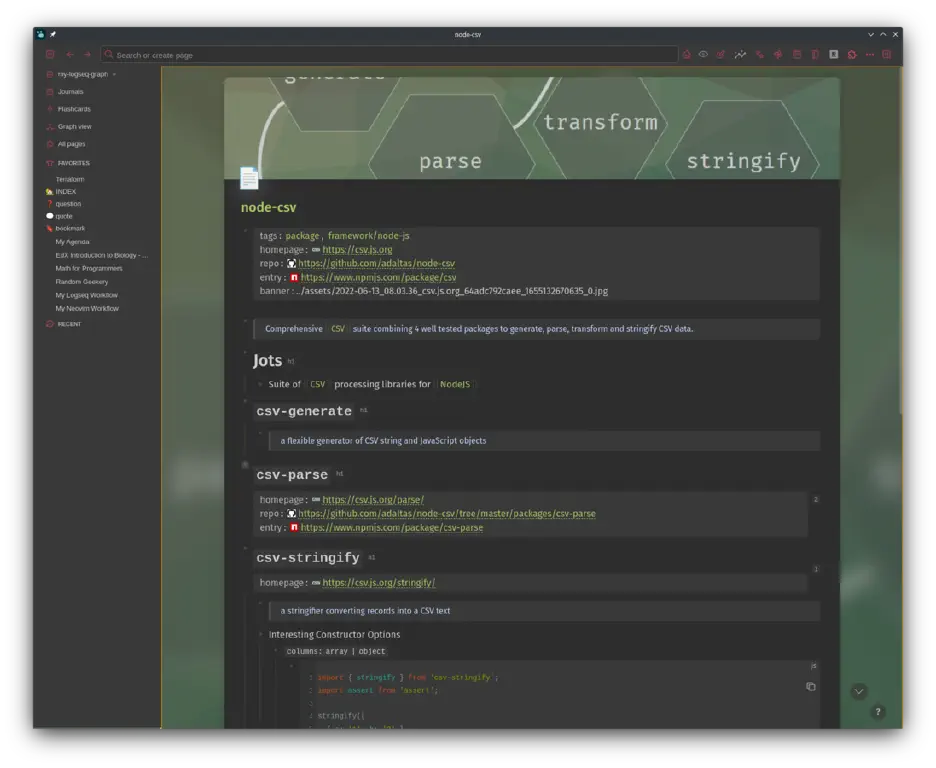
Task: Open the https://csv.js.org homepage link
Action: [357, 249]
